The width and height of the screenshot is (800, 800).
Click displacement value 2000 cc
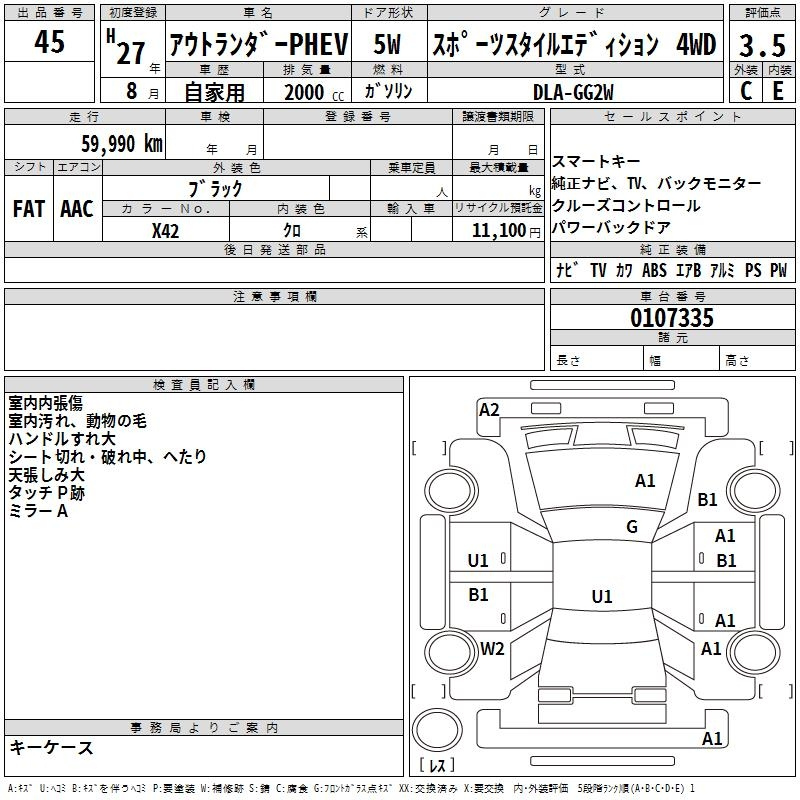click(314, 92)
